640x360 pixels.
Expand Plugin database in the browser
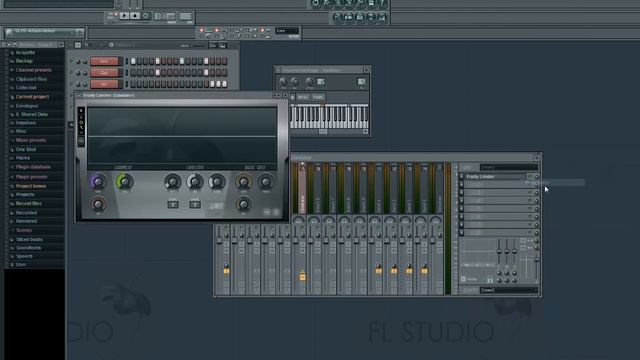(33, 167)
